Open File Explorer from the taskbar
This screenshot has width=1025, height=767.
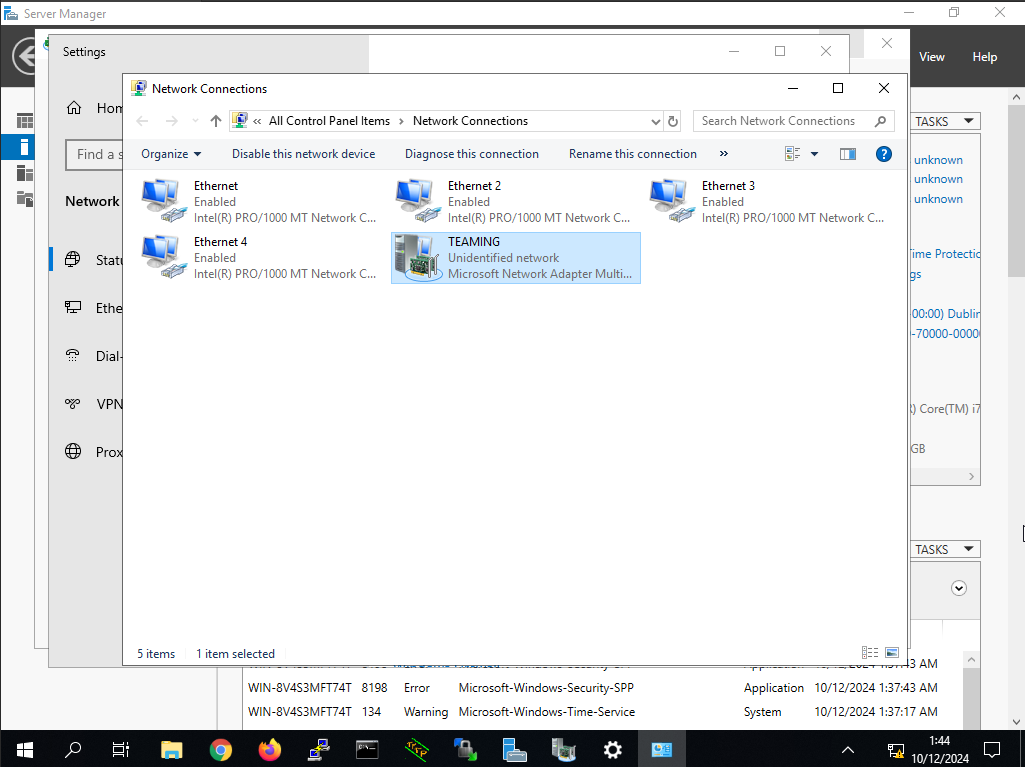tap(172, 749)
